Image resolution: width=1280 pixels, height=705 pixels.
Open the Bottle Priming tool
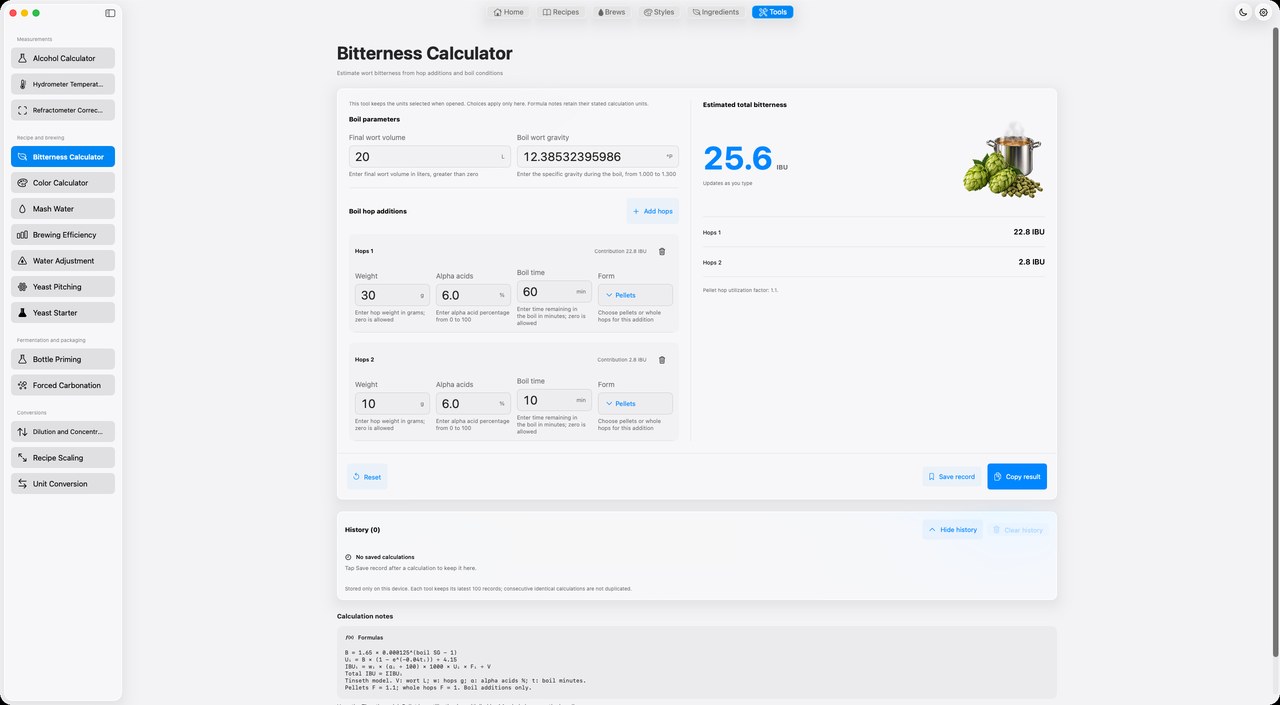(63, 359)
